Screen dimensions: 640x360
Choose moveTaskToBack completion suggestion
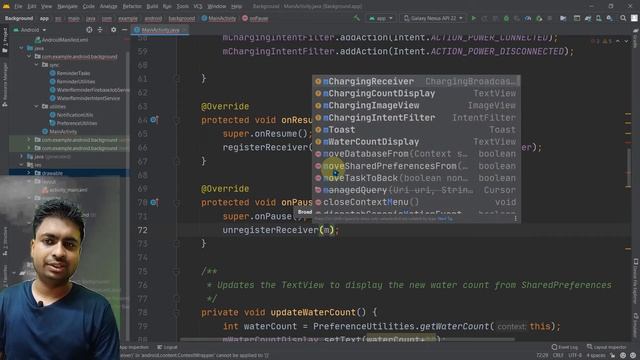[416, 178]
